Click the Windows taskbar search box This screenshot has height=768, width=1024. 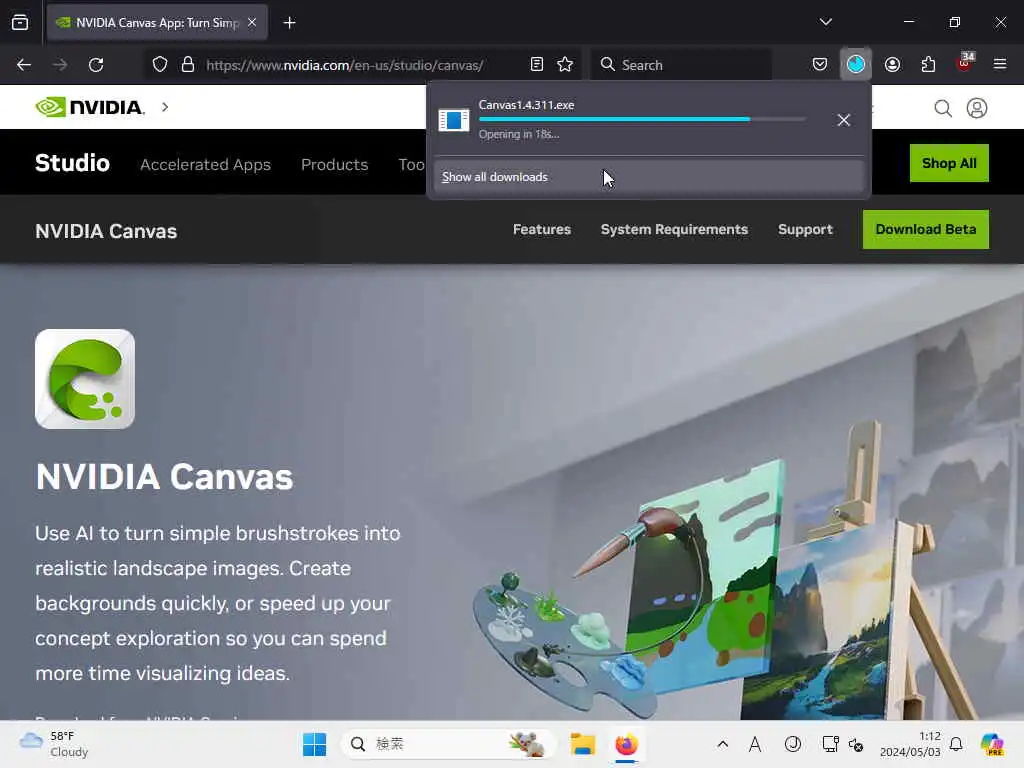tap(449, 744)
